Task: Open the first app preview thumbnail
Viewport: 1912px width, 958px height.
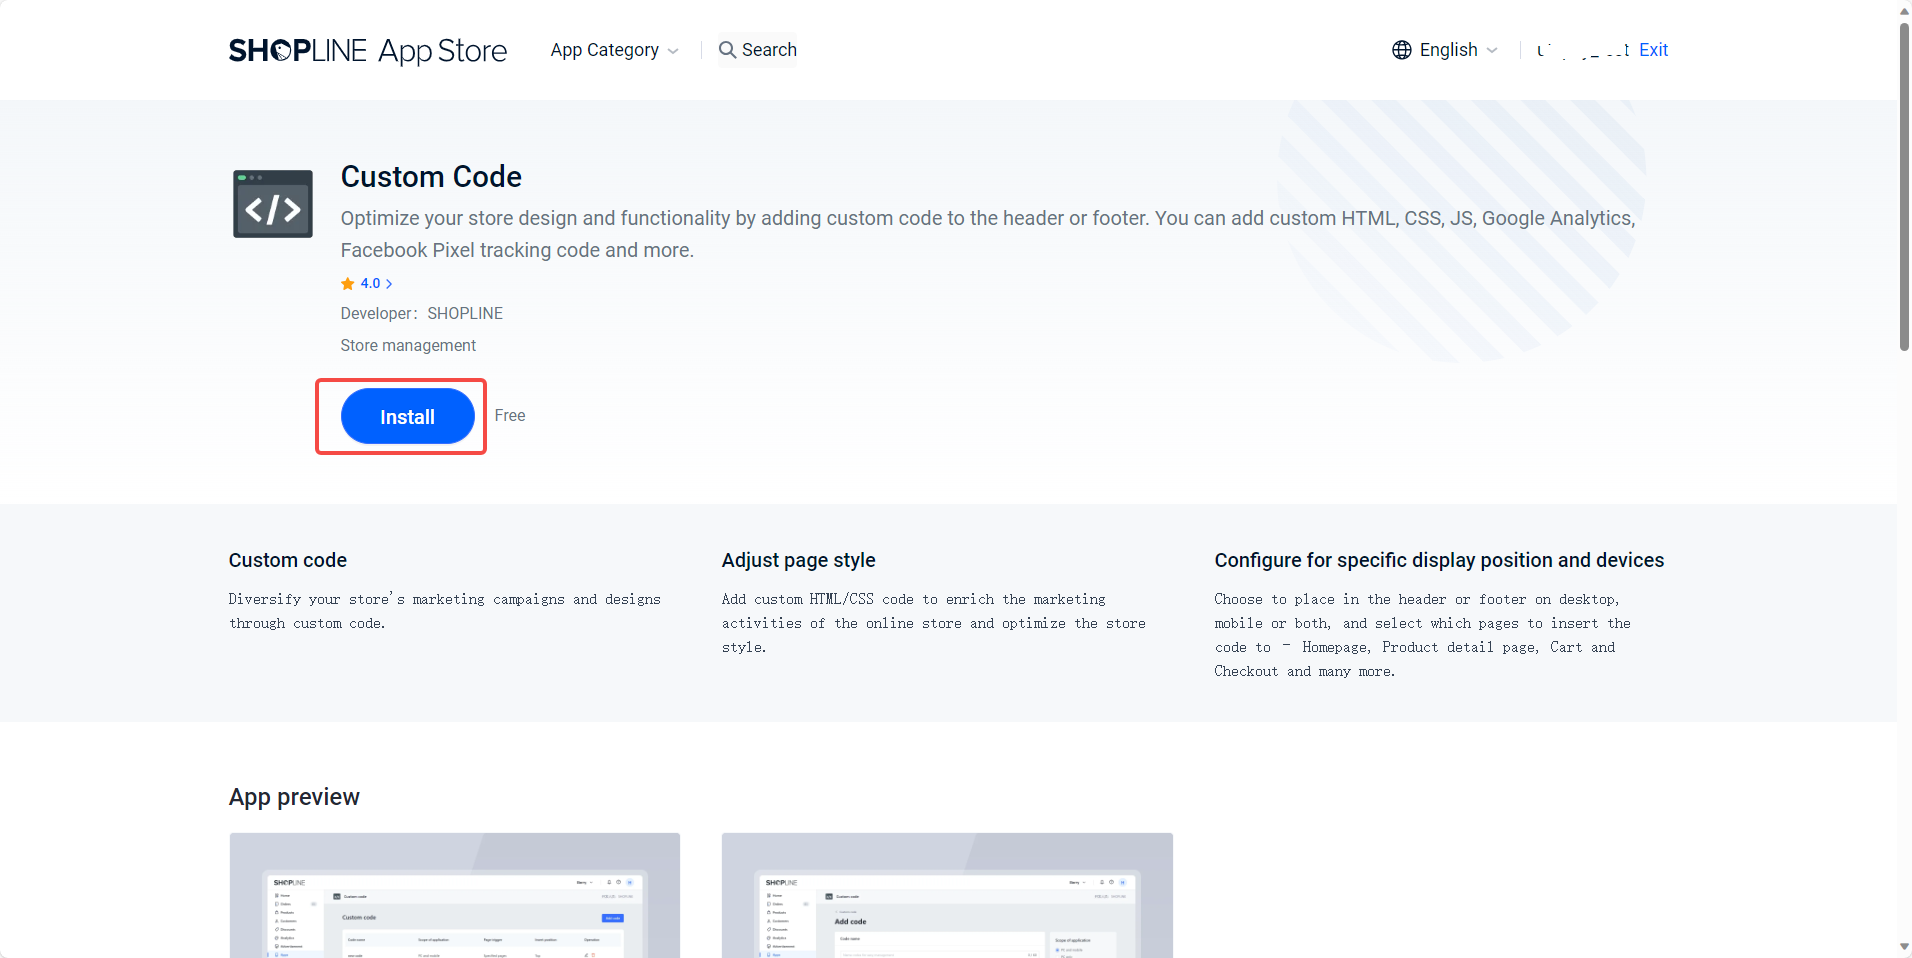Action: click(x=455, y=895)
